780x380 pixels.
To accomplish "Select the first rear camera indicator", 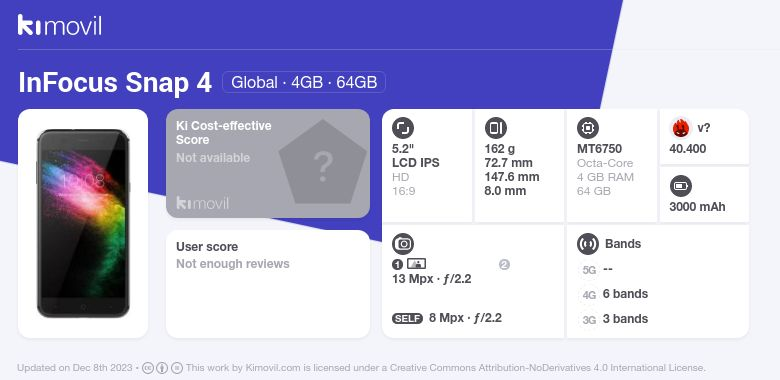I will click(397, 265).
